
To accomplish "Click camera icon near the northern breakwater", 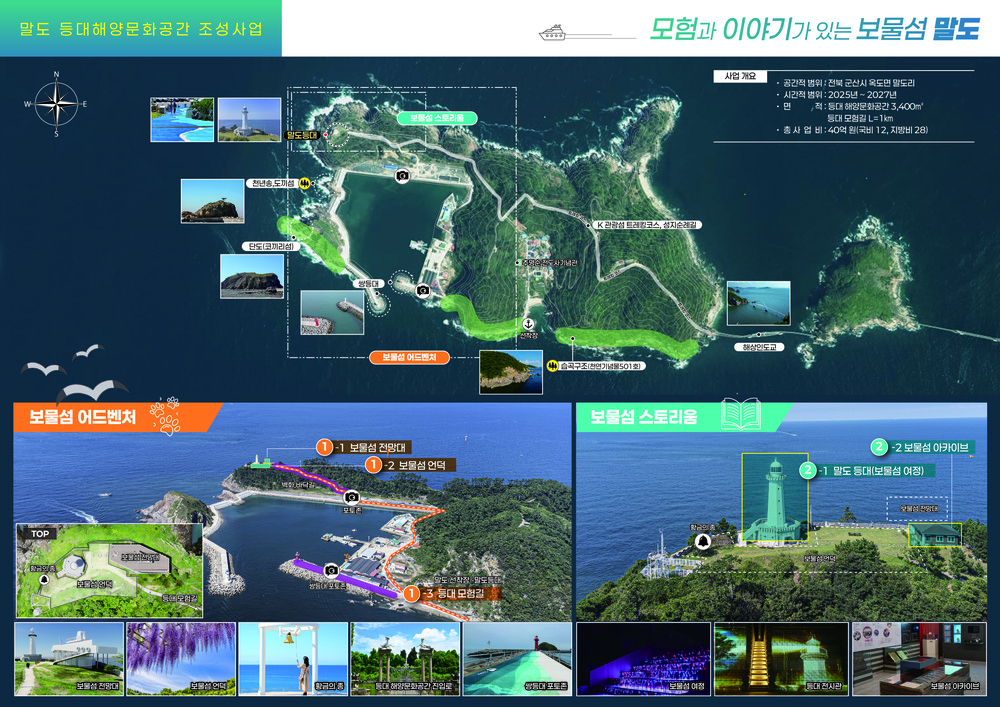I will [x=402, y=176].
